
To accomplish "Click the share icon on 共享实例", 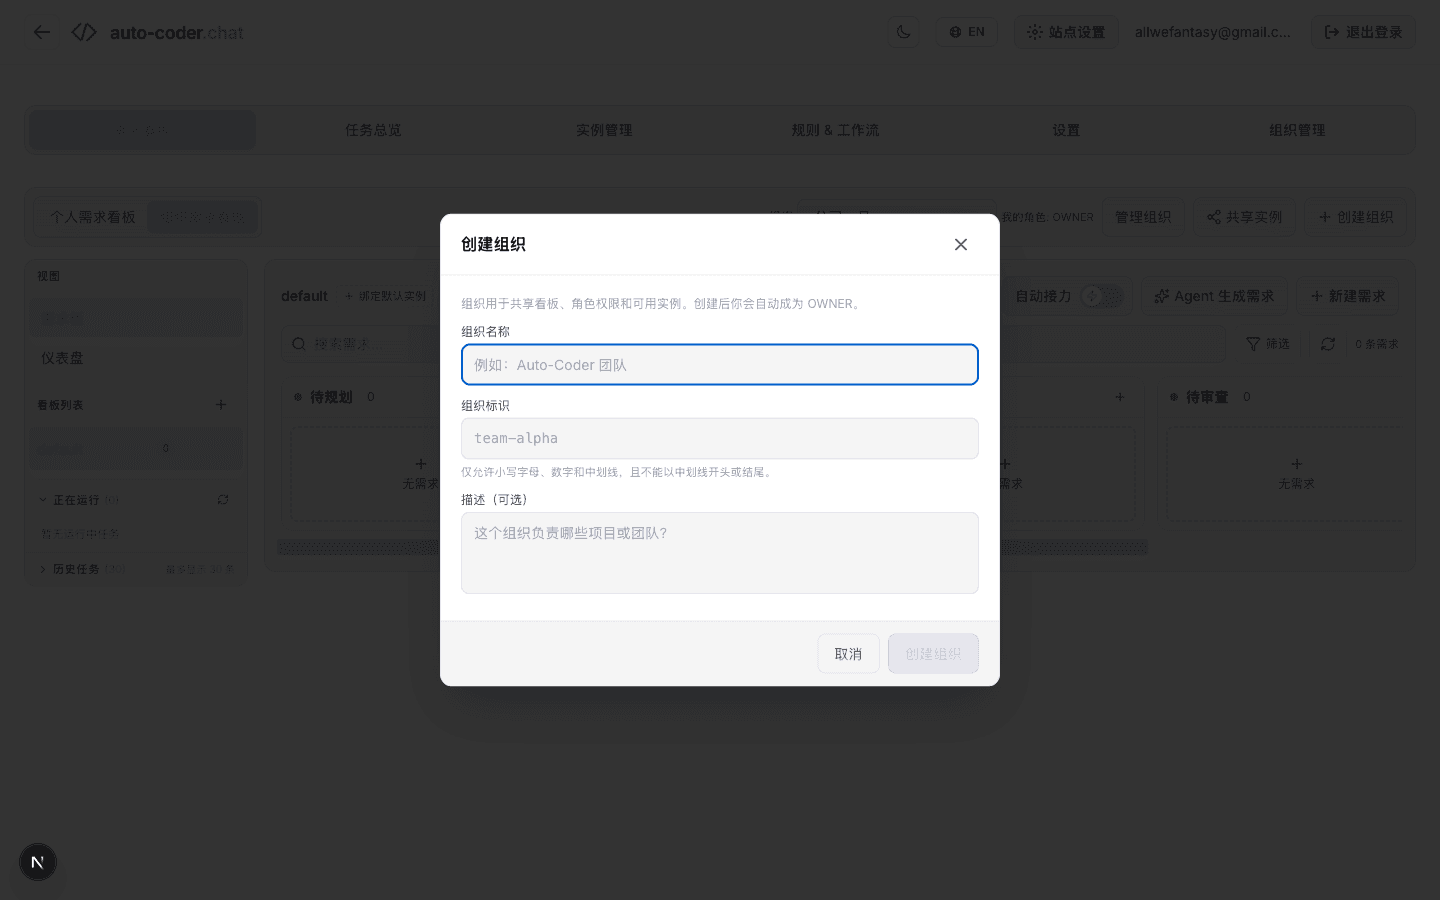I will pos(1213,217).
